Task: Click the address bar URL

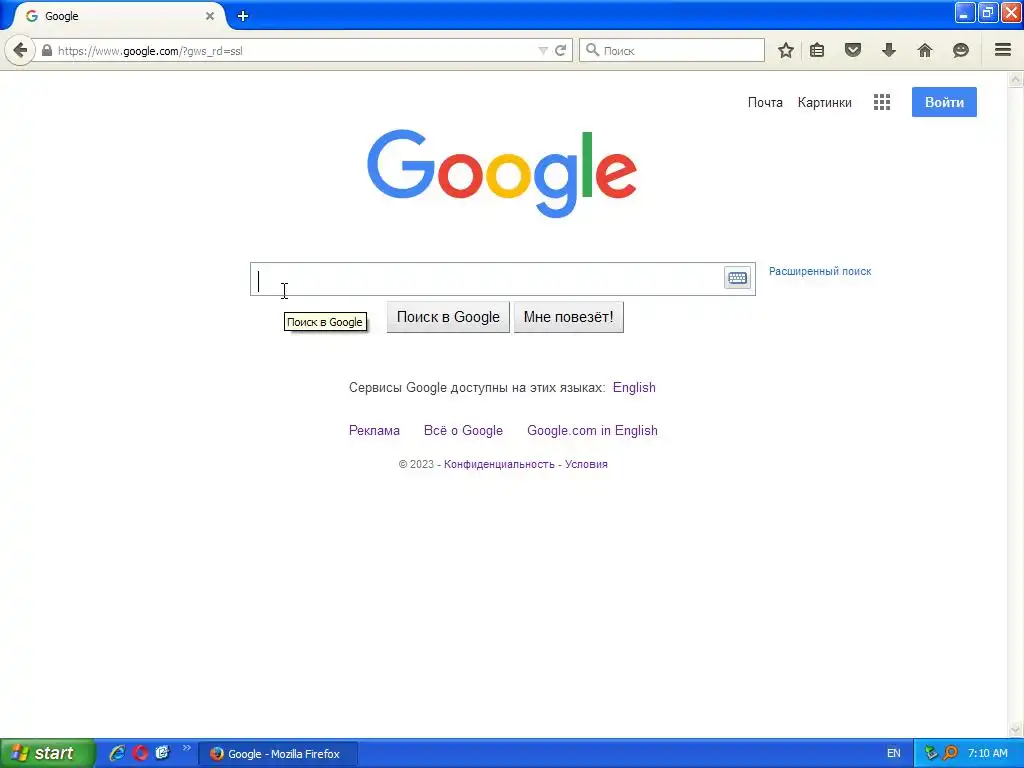Action: coord(150,51)
